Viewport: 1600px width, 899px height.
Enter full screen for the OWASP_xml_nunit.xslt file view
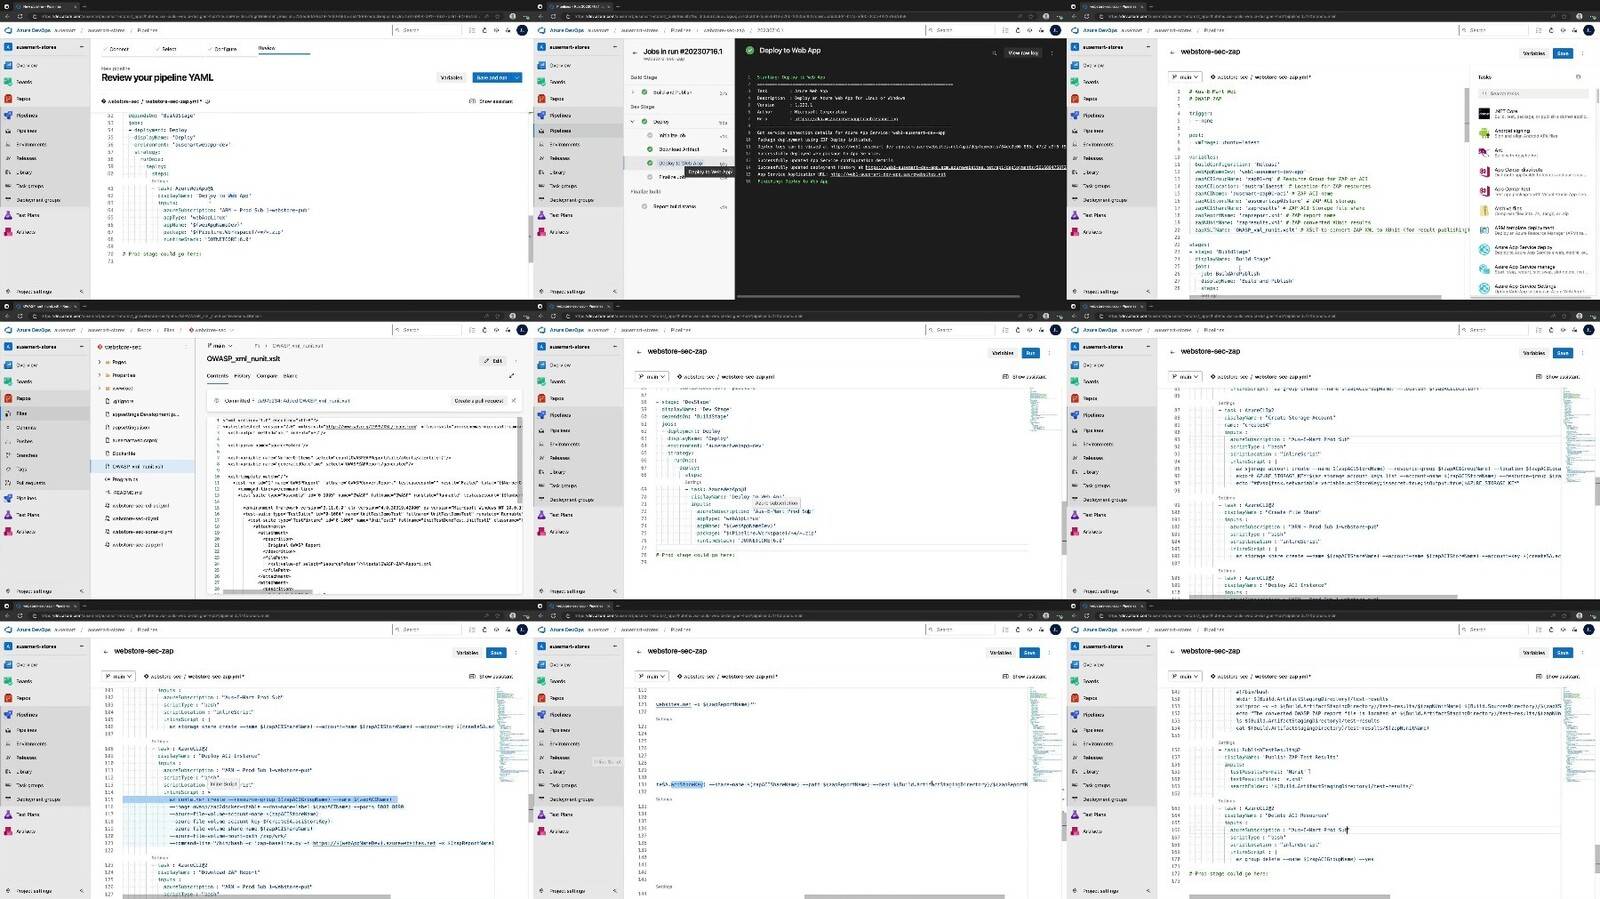[x=511, y=376]
